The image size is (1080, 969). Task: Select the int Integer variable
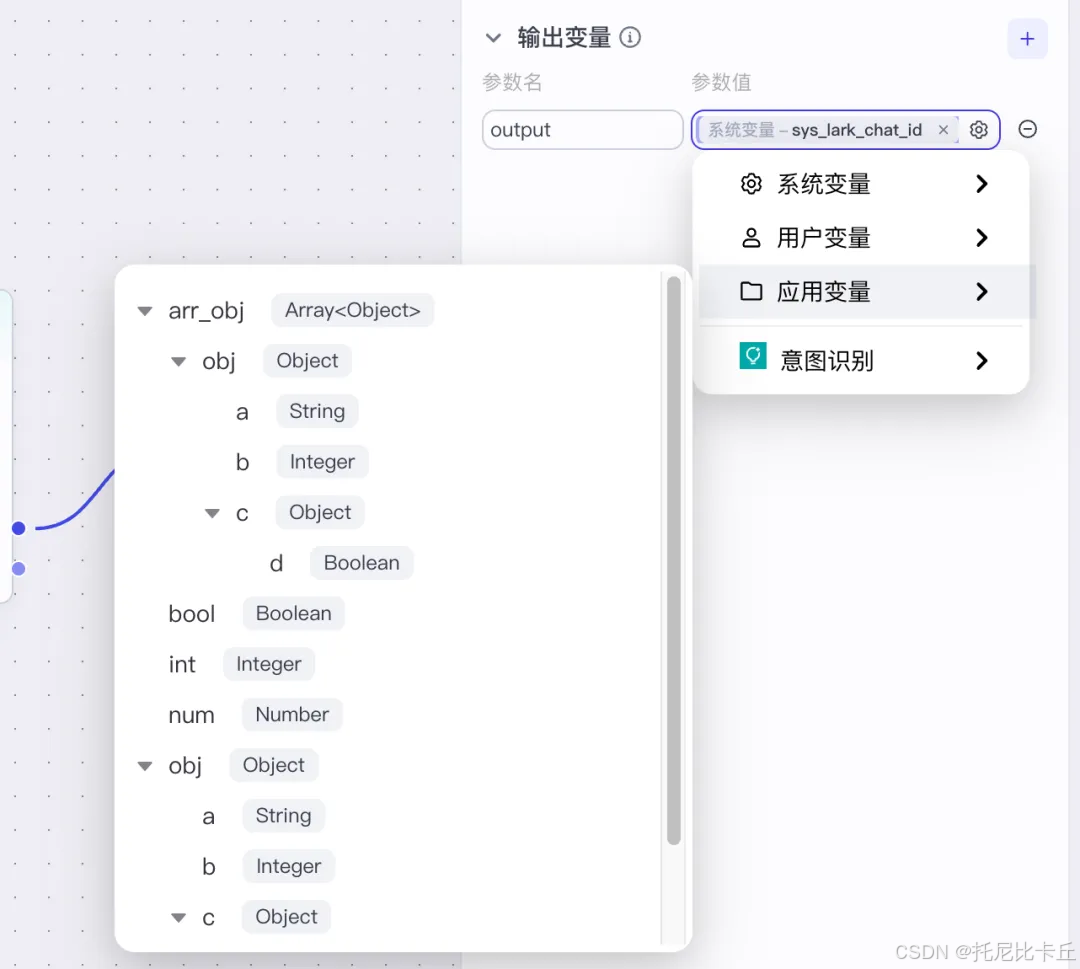(x=241, y=664)
